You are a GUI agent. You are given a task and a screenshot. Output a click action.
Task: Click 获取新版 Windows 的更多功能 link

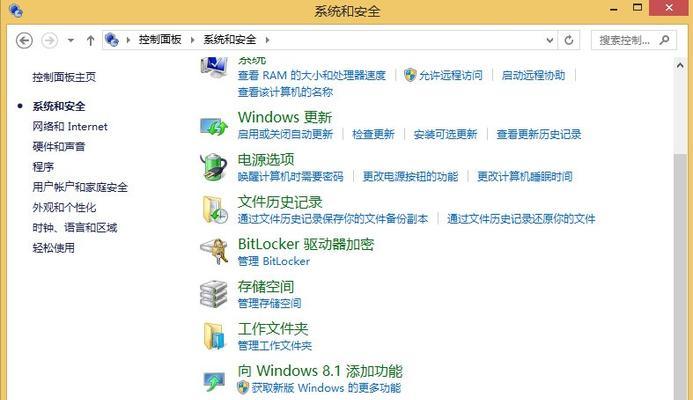click(327, 388)
